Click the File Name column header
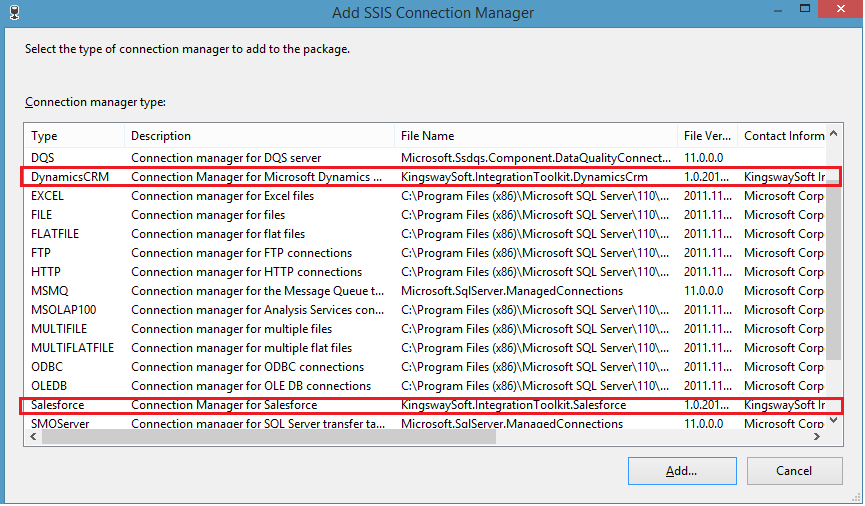Screen dimensions: 865x506 point(535,136)
